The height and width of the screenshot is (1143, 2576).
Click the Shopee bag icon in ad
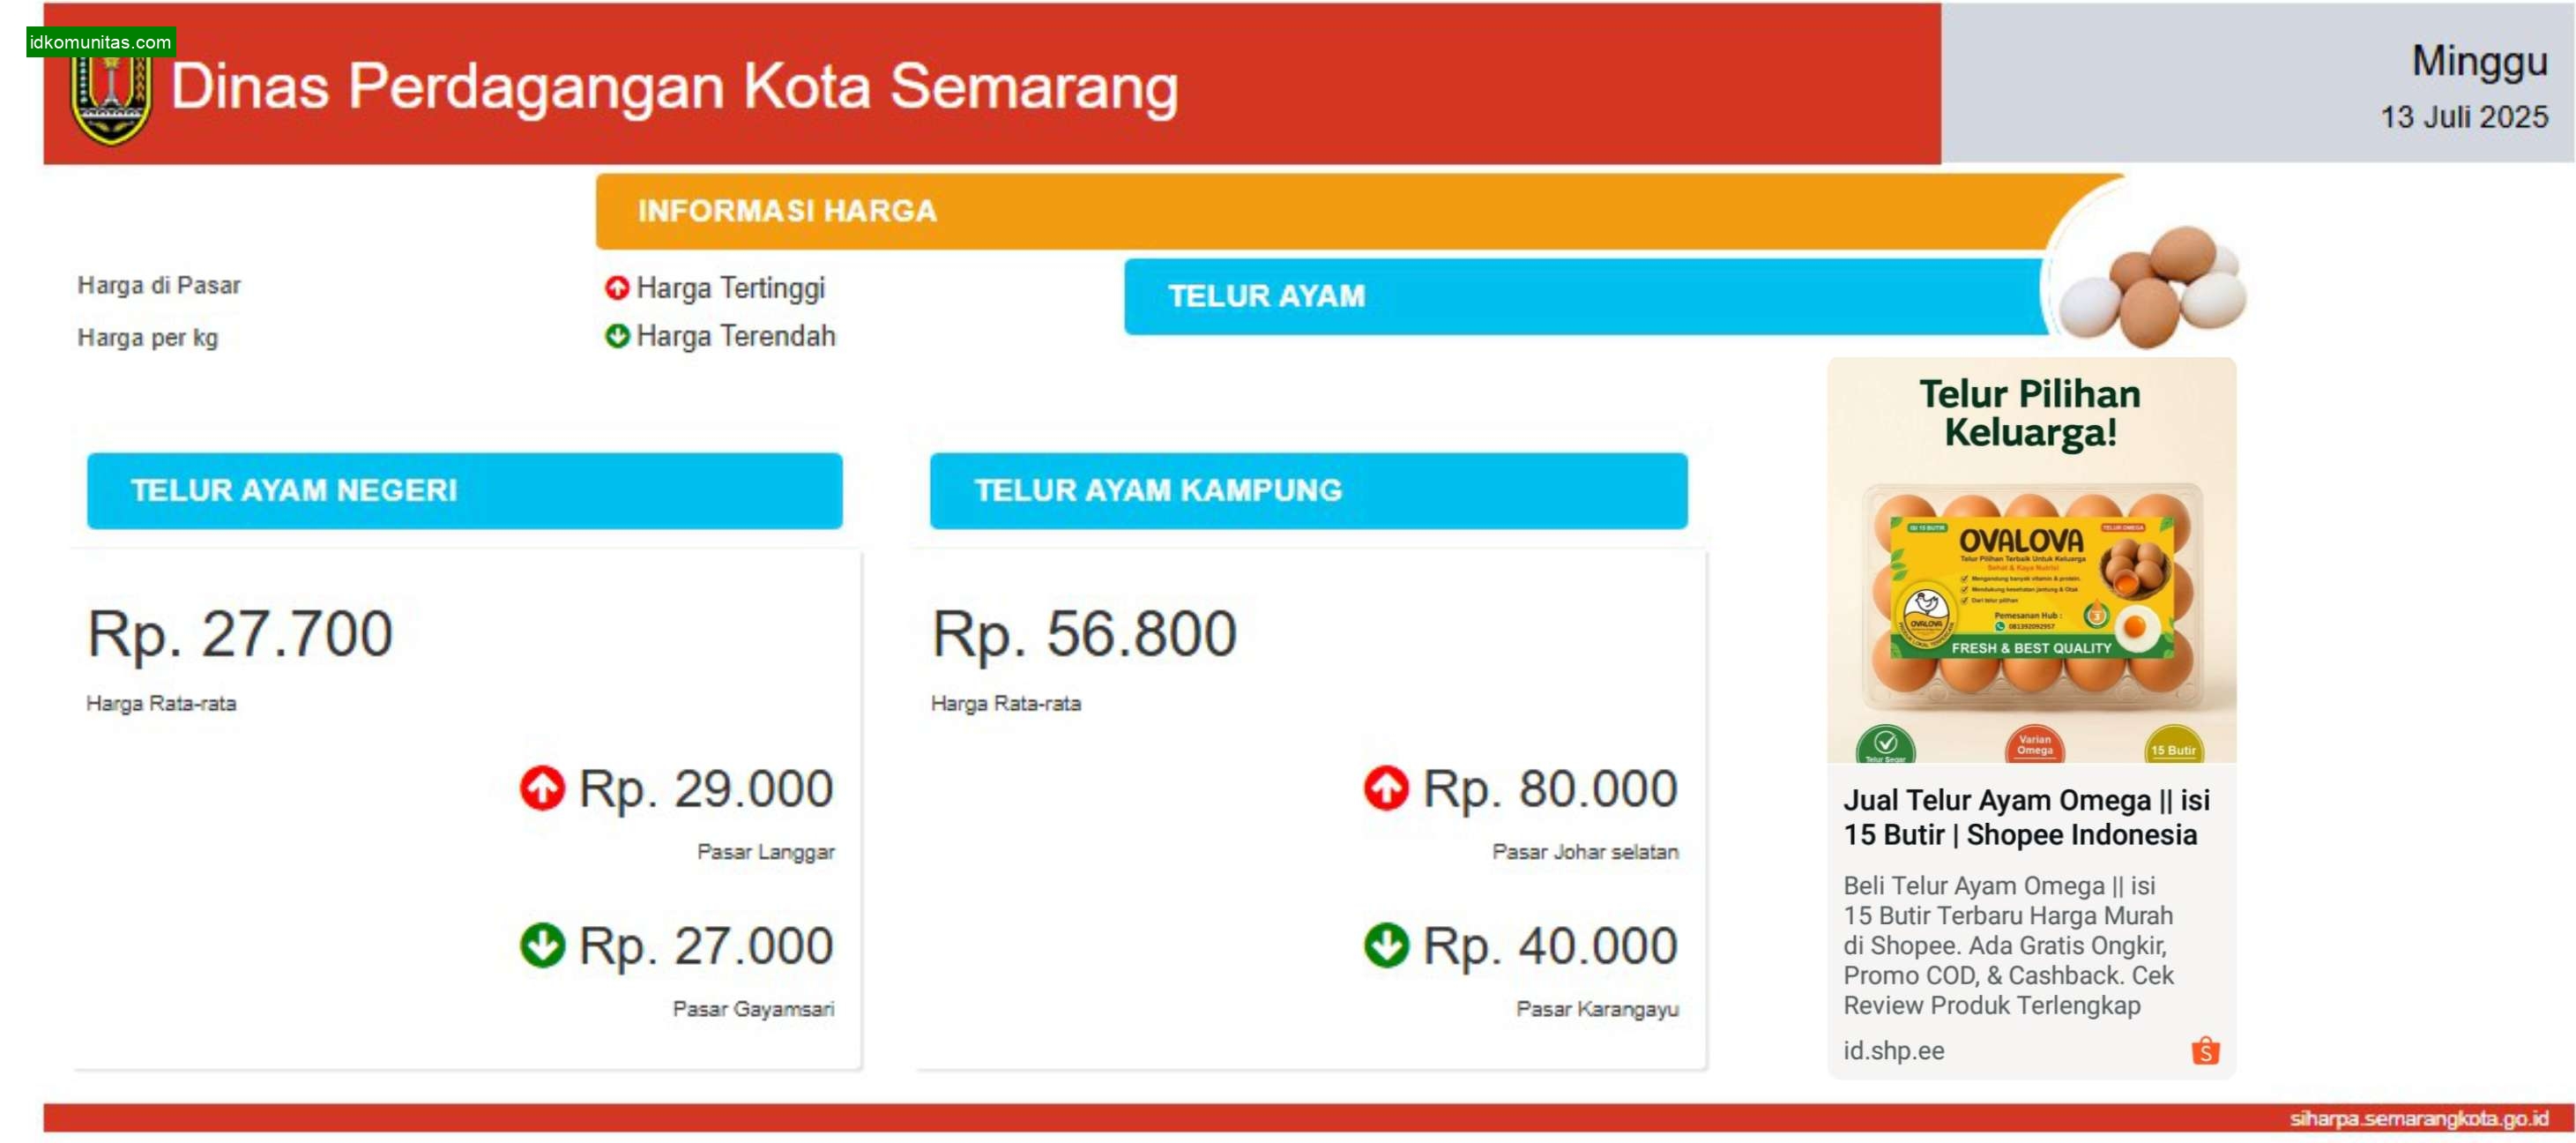[2205, 1050]
